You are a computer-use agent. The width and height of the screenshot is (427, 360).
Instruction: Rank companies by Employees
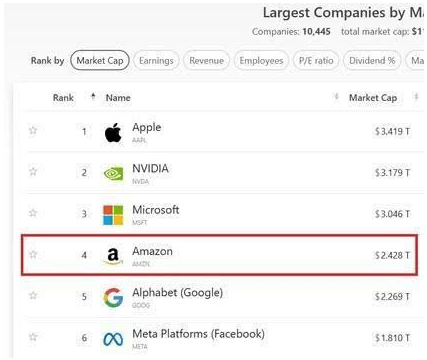click(x=261, y=61)
